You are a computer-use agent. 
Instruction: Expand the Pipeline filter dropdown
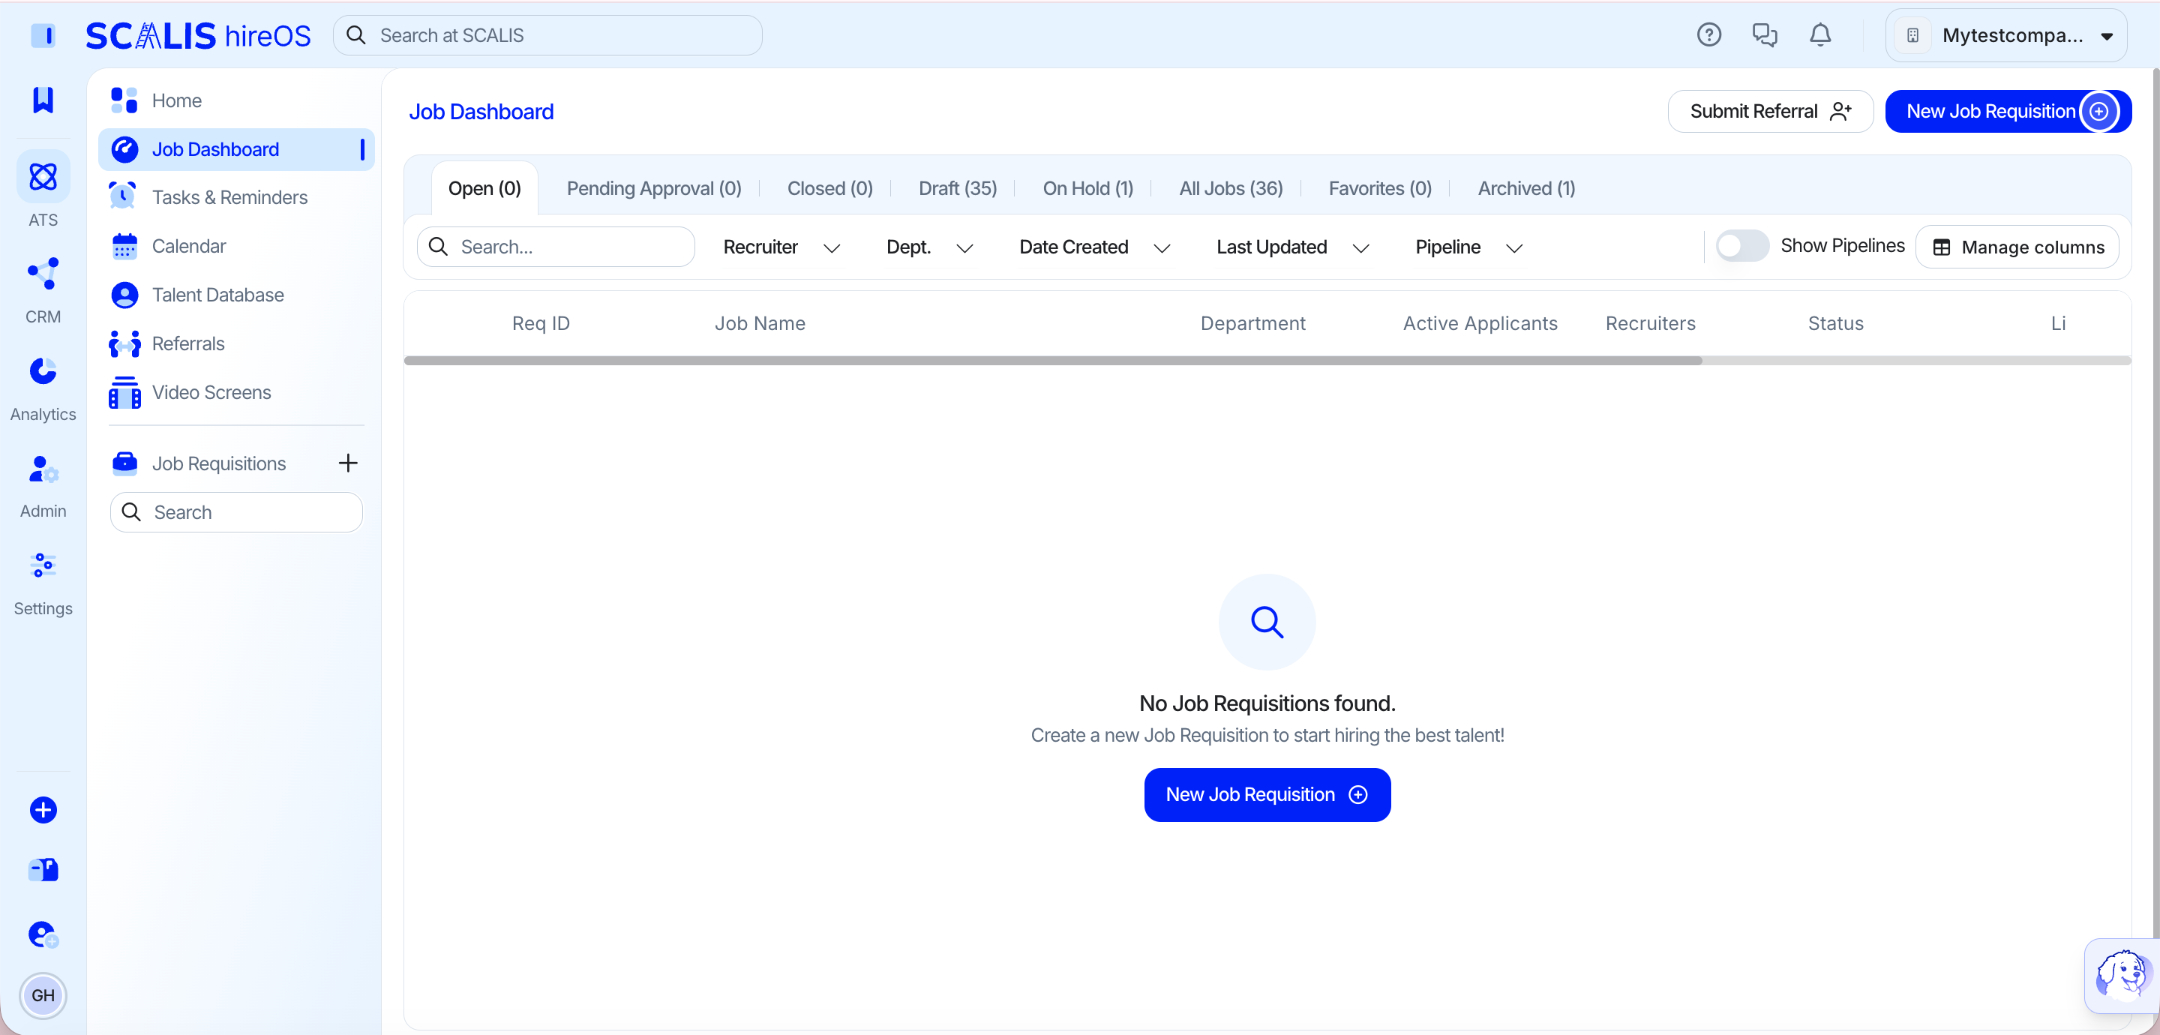point(1469,247)
